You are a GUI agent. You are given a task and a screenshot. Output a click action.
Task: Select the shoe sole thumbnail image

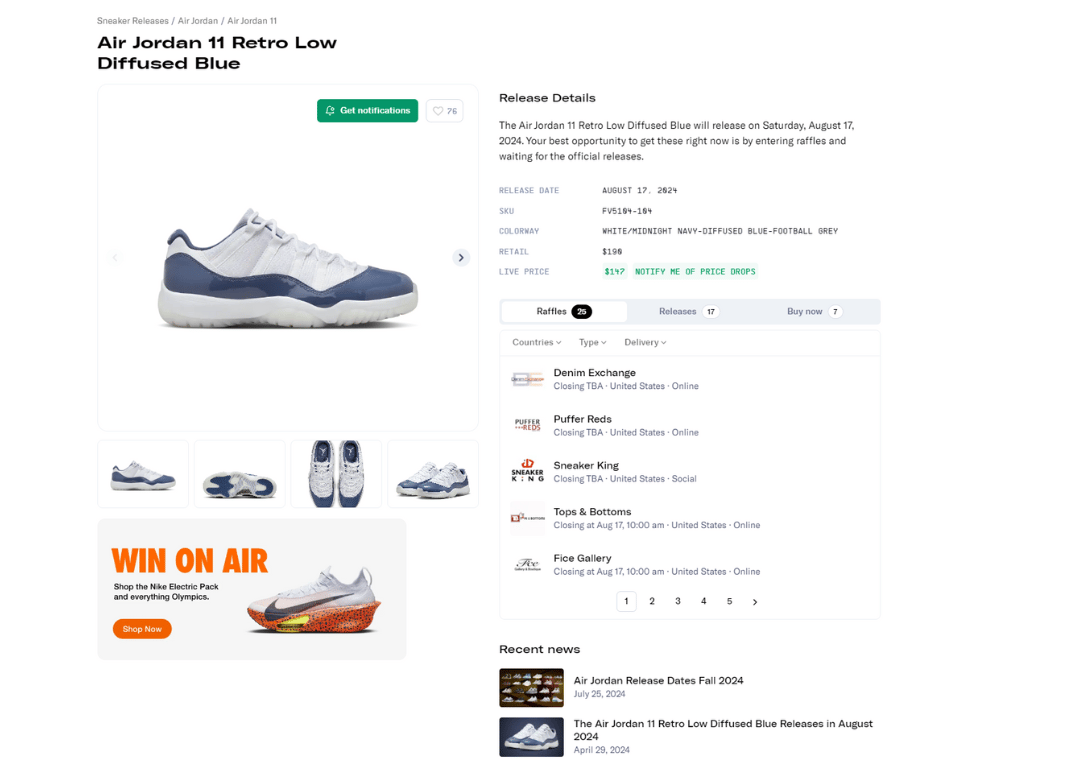[x=239, y=475]
